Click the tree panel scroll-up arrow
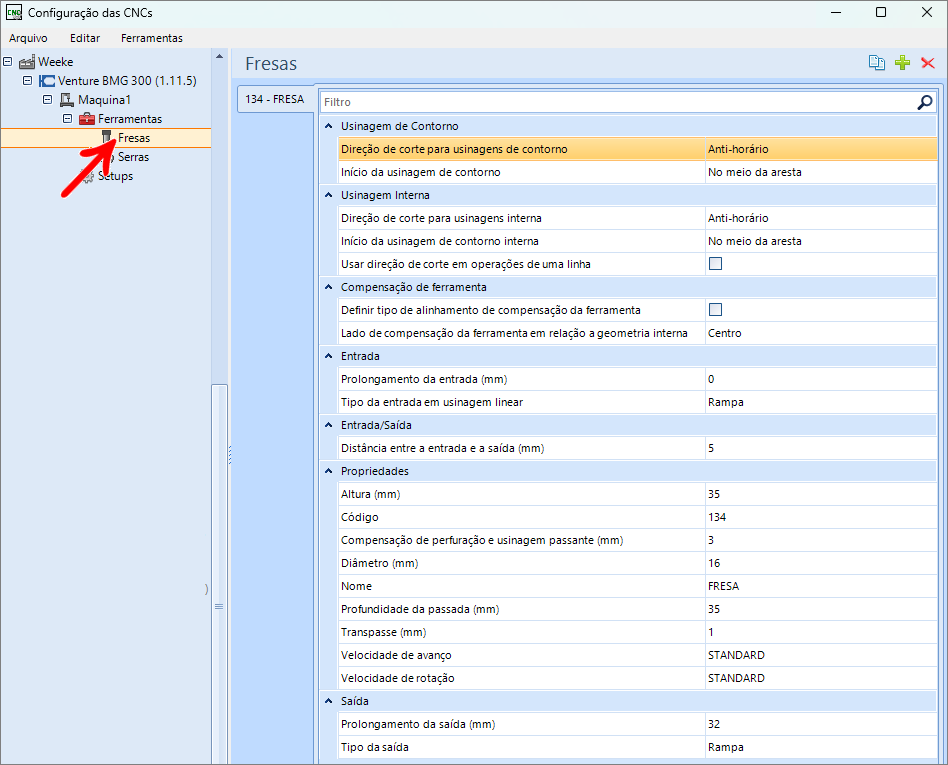The image size is (948, 765). pos(219,56)
